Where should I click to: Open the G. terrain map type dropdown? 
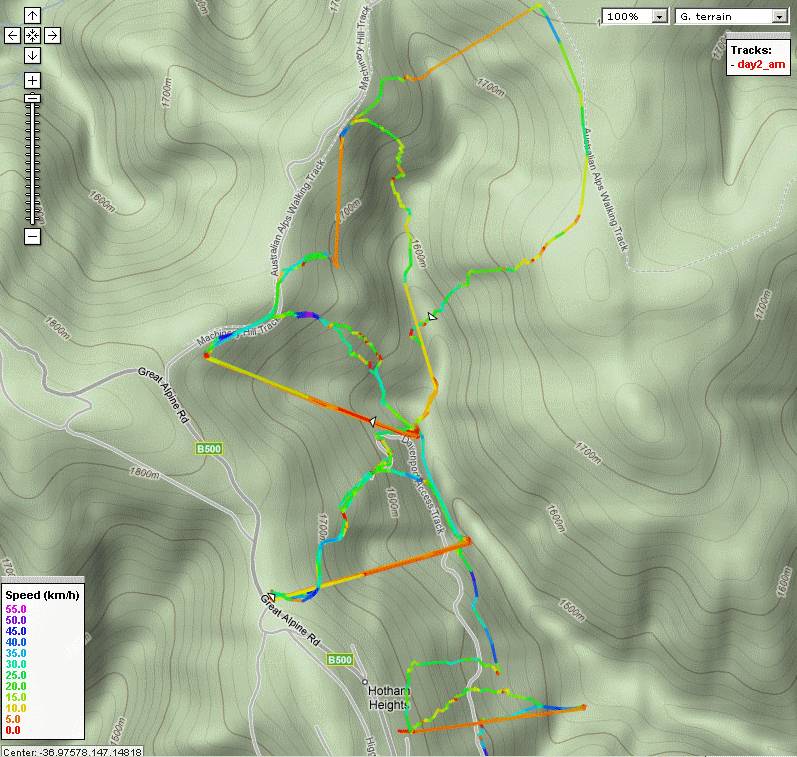tap(731, 17)
